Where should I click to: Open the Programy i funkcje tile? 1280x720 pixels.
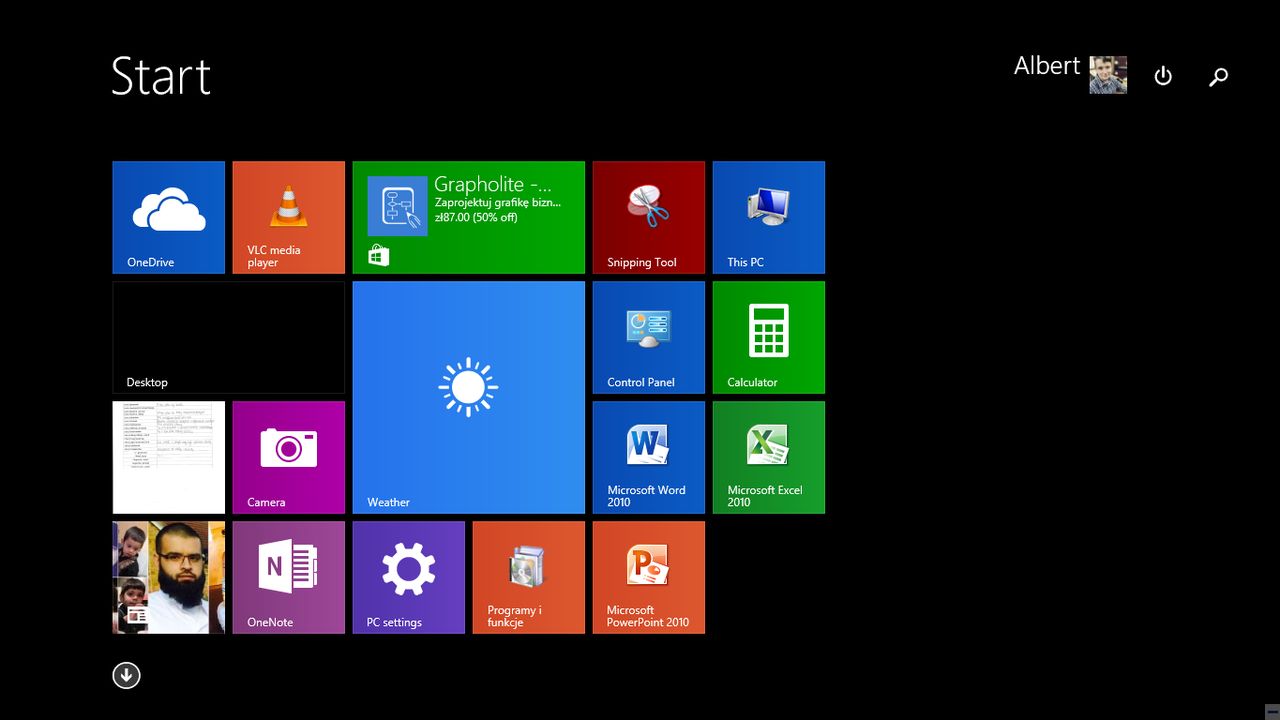pos(529,577)
